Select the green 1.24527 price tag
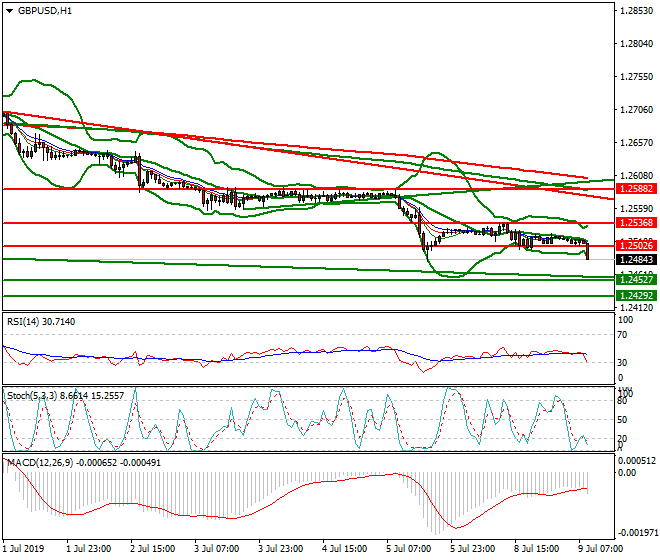The width and height of the screenshot is (660, 560). (x=636, y=280)
